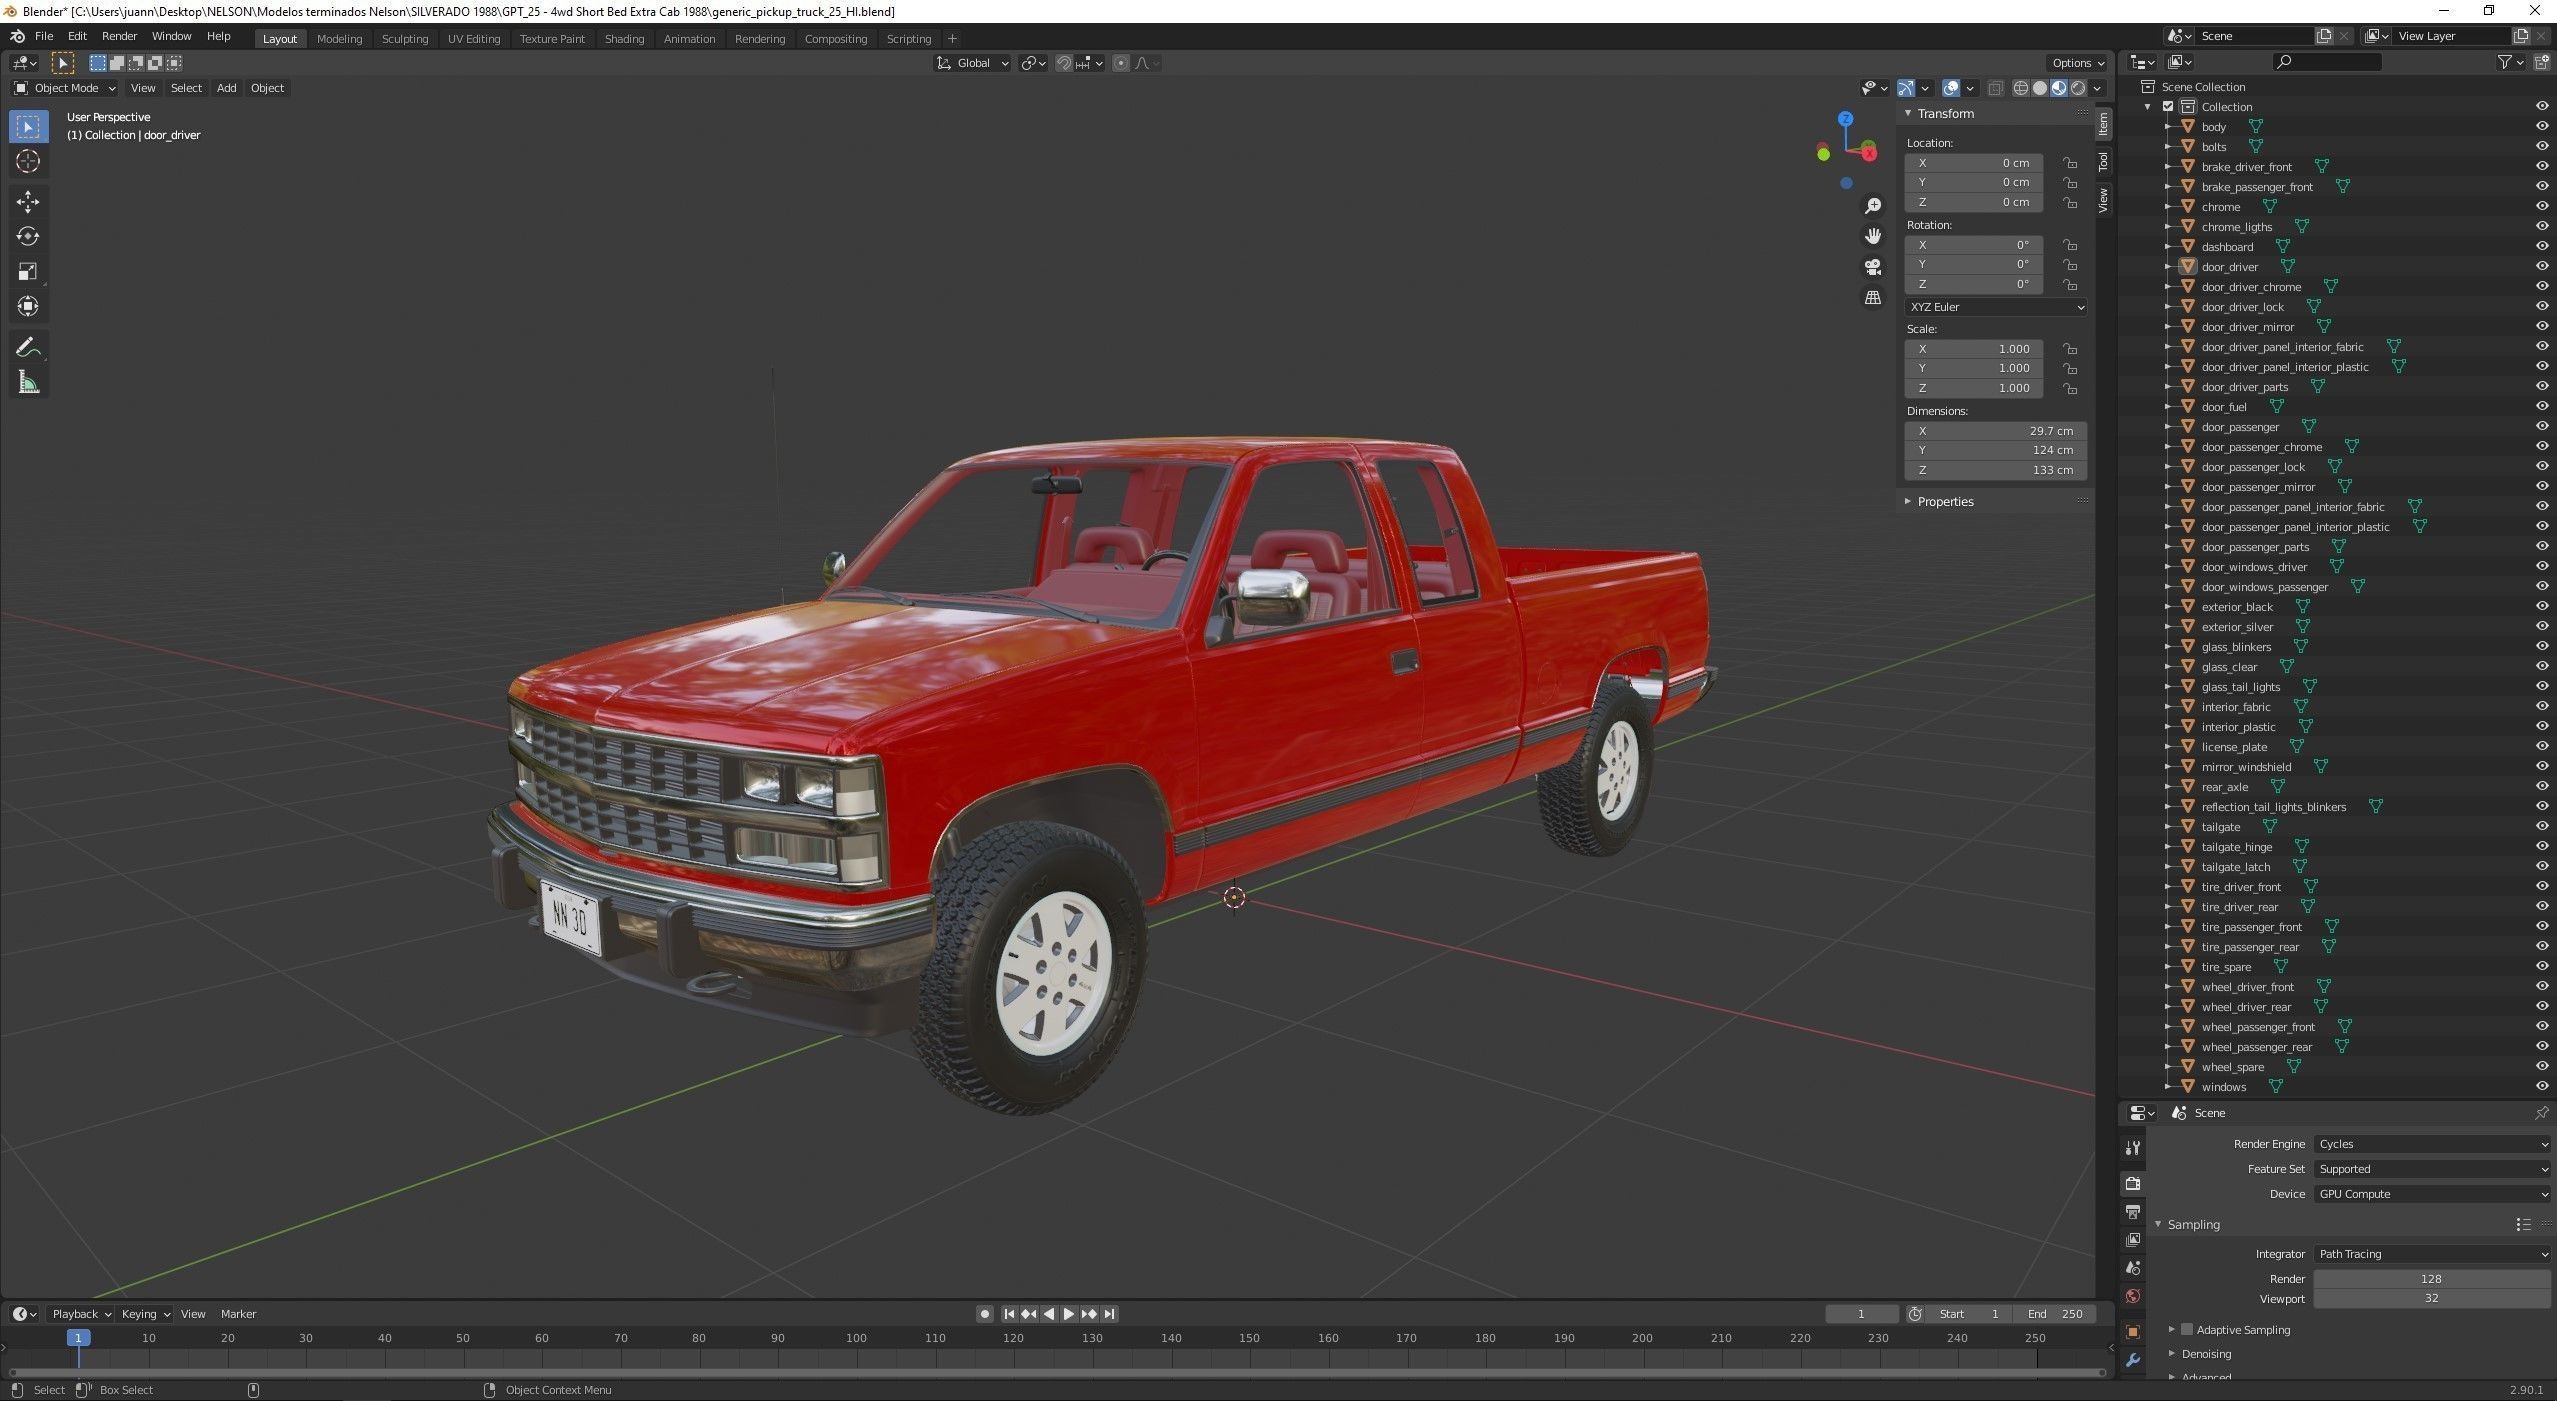Click the pan view hand icon
The width and height of the screenshot is (2557, 1401).
pyautogui.click(x=1873, y=236)
